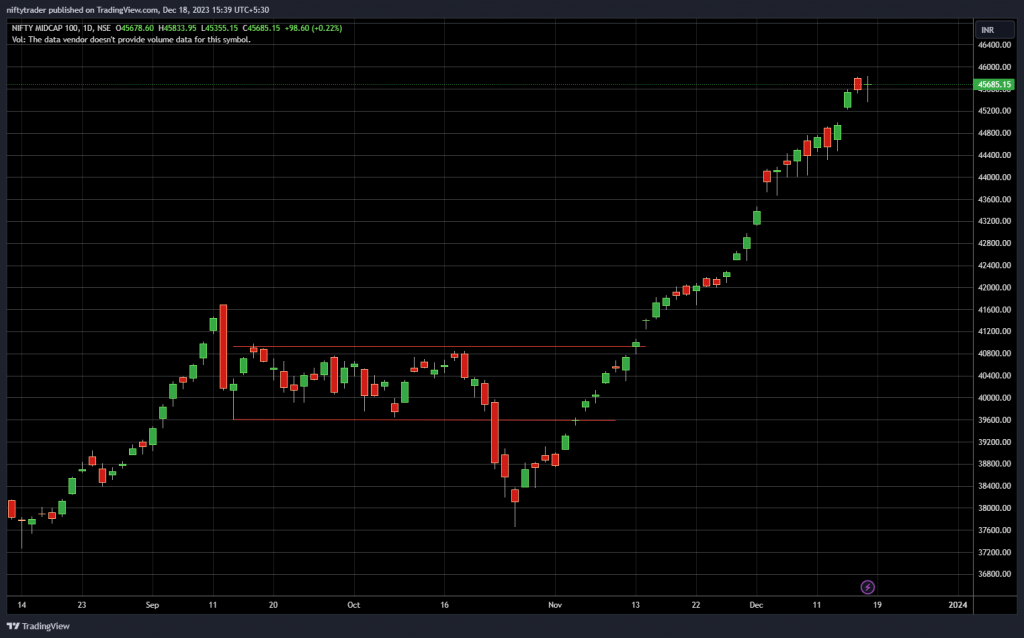Click the 43600.00 price axis label
Screen dimensions: 1024x638
coord(995,199)
